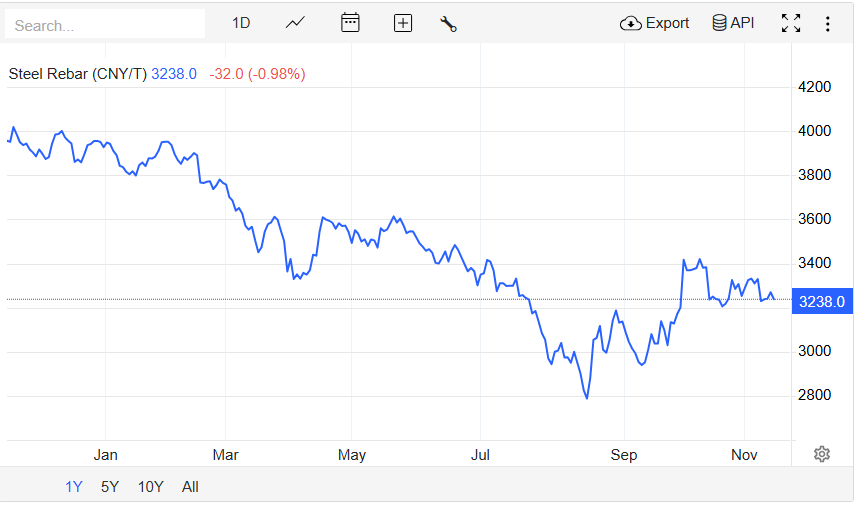The image size is (856, 514).
Task: Open the 1D interval dropdown
Action: [x=241, y=23]
